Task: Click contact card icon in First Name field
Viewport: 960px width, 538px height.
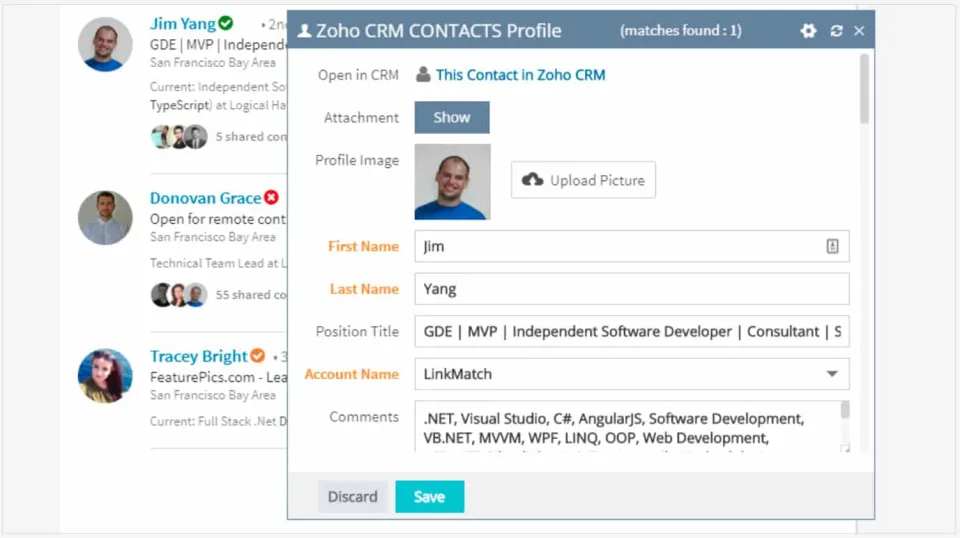Action: point(832,246)
